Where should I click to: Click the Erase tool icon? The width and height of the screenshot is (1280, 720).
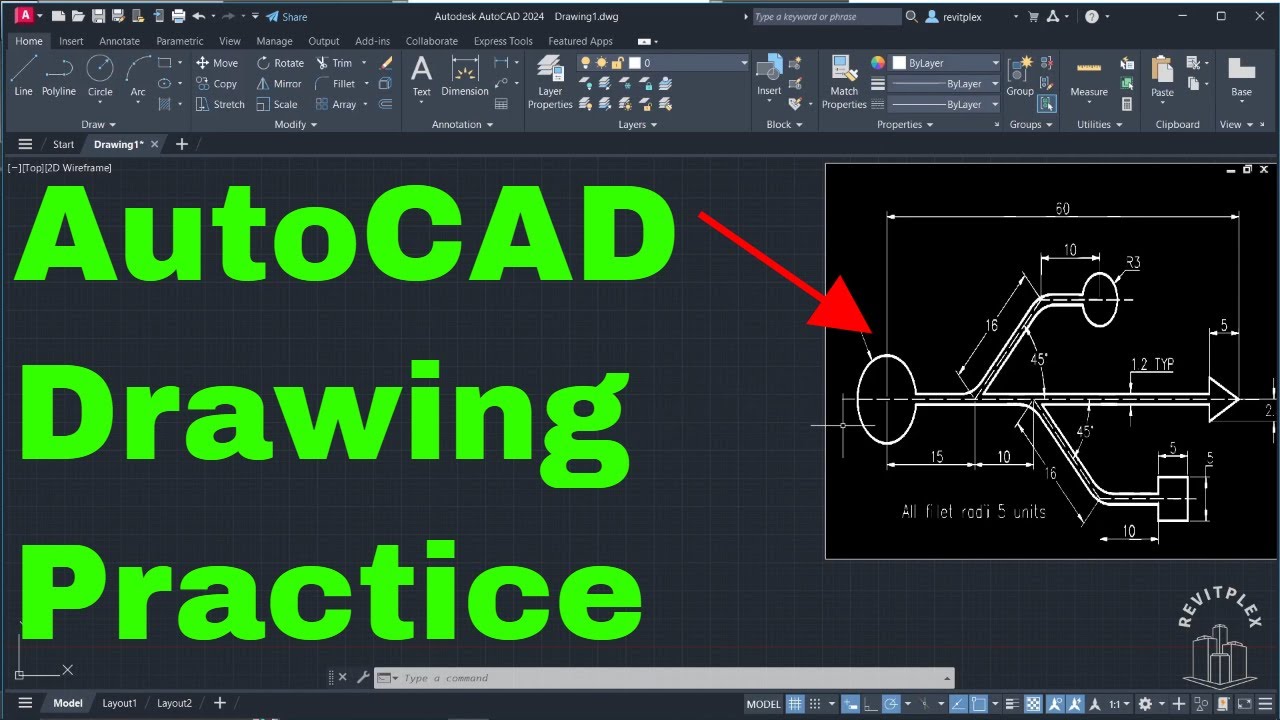coord(387,63)
